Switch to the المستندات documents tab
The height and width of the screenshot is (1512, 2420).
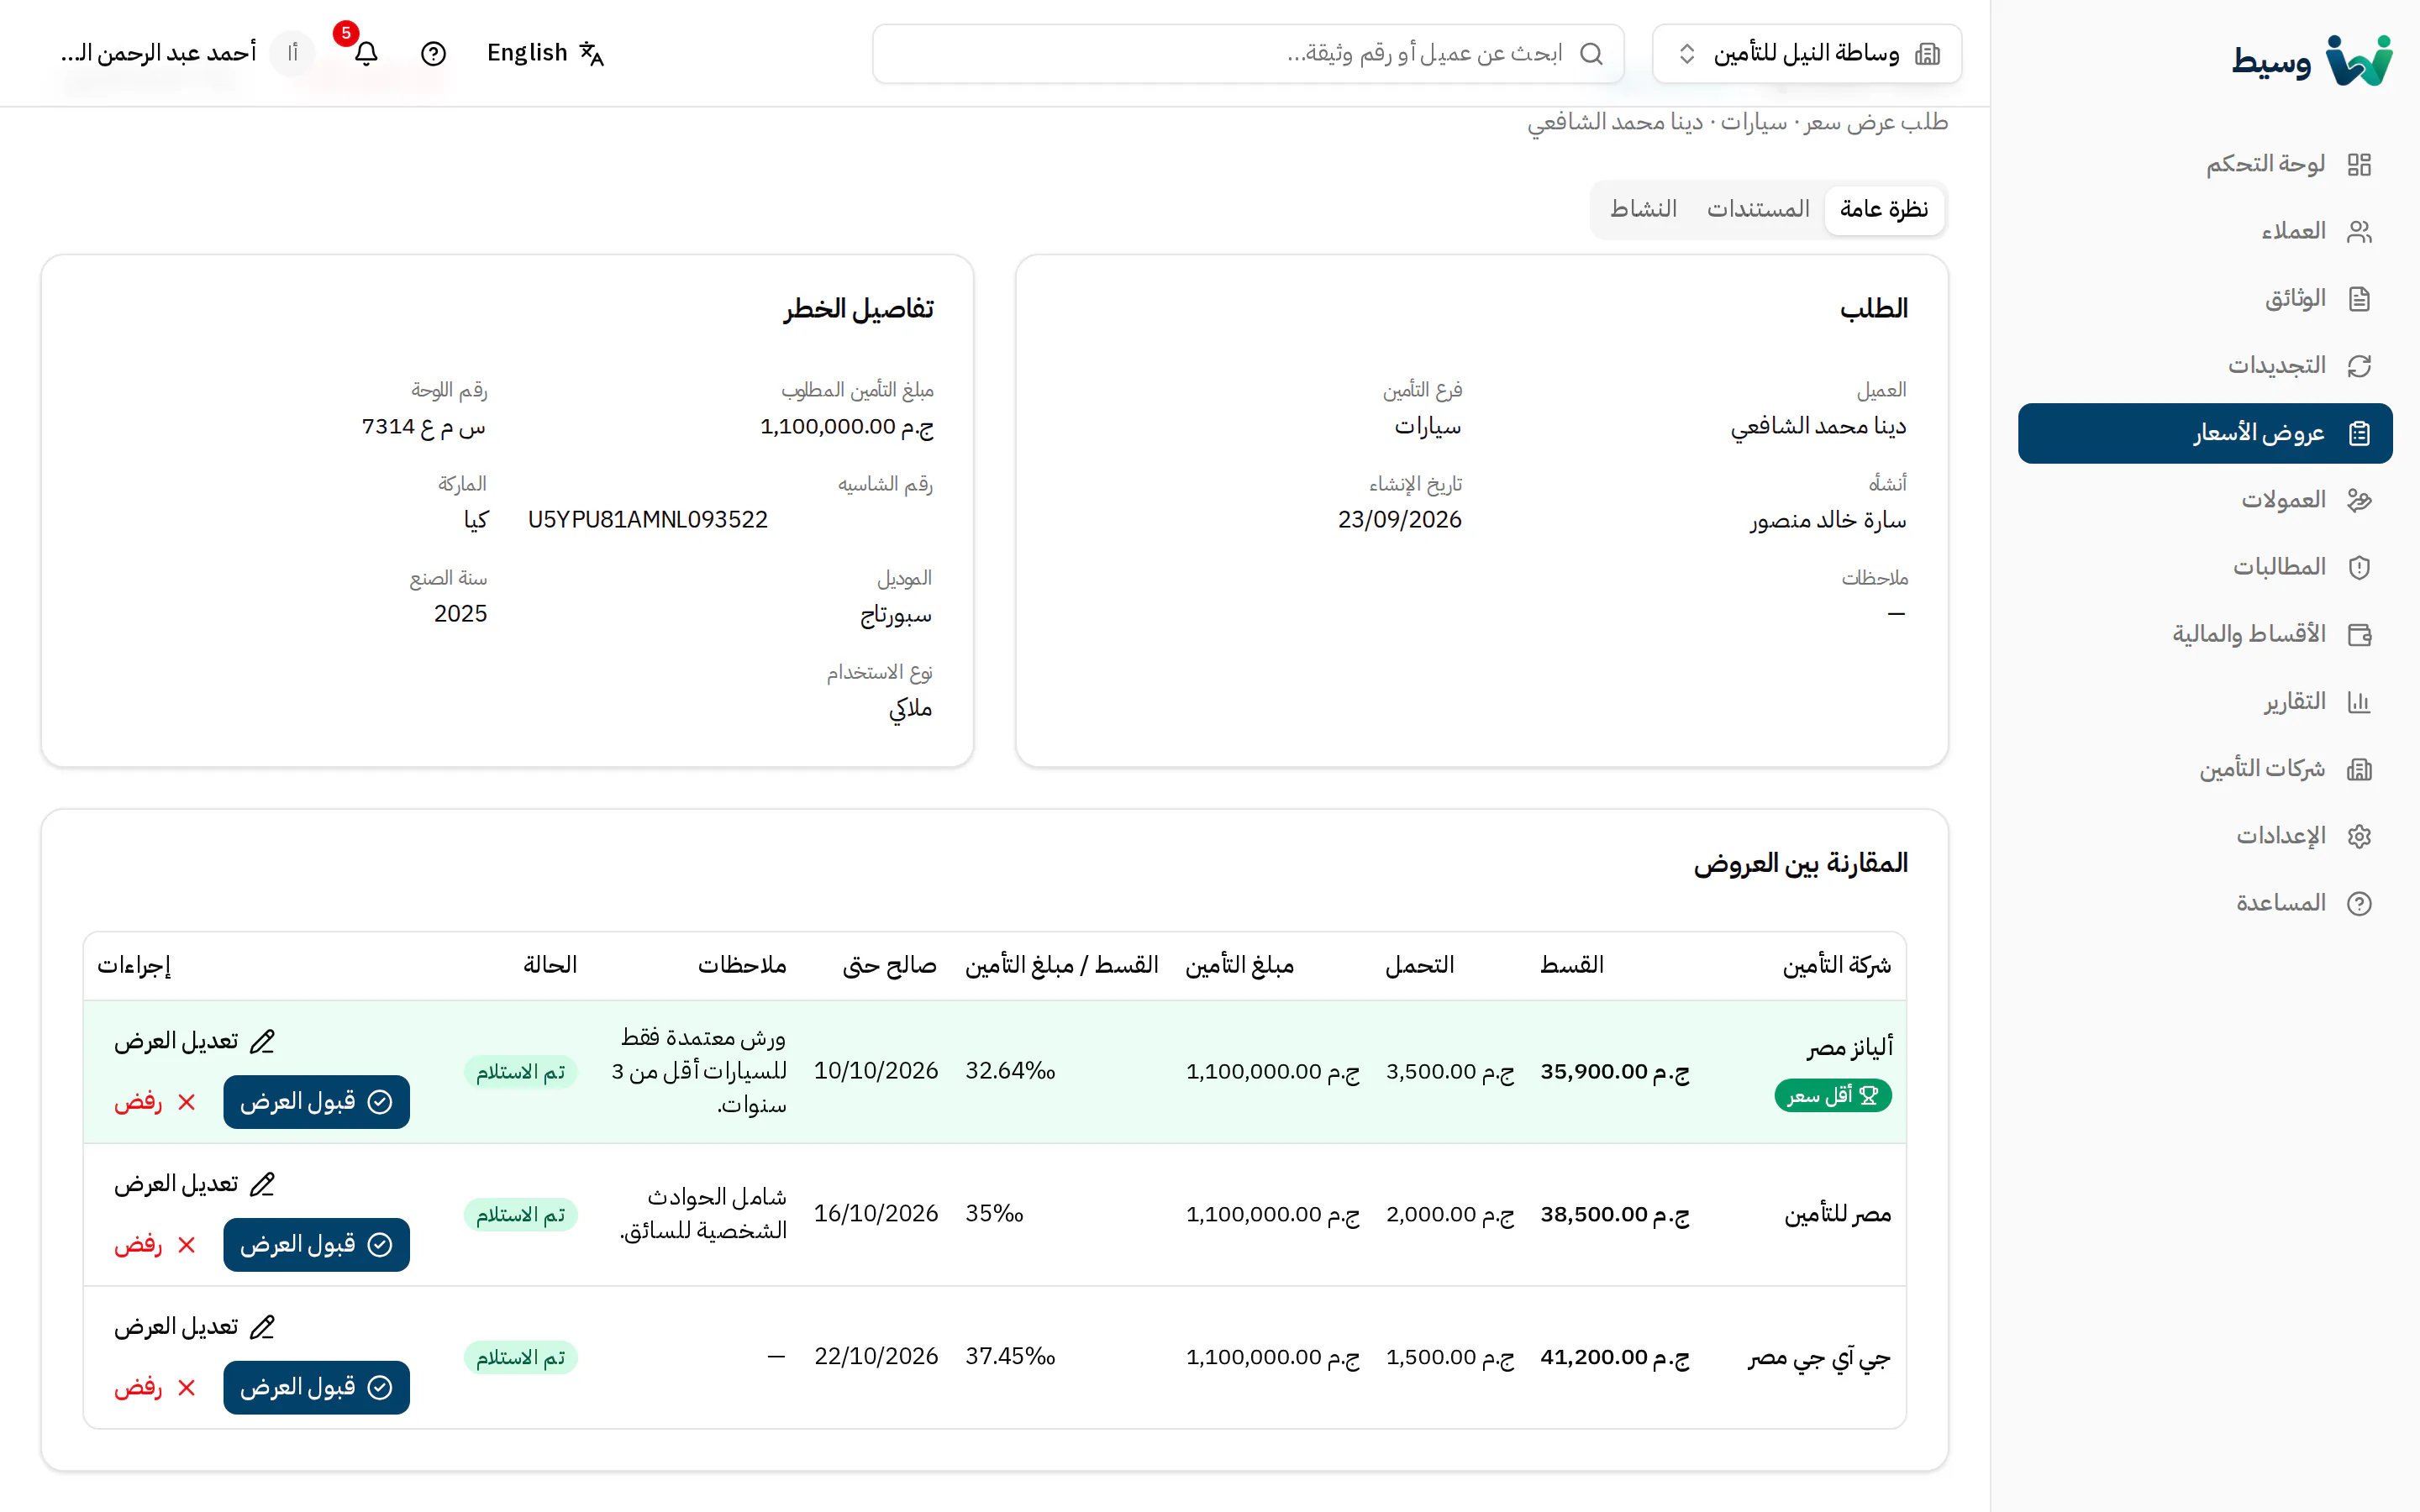[x=1758, y=209]
